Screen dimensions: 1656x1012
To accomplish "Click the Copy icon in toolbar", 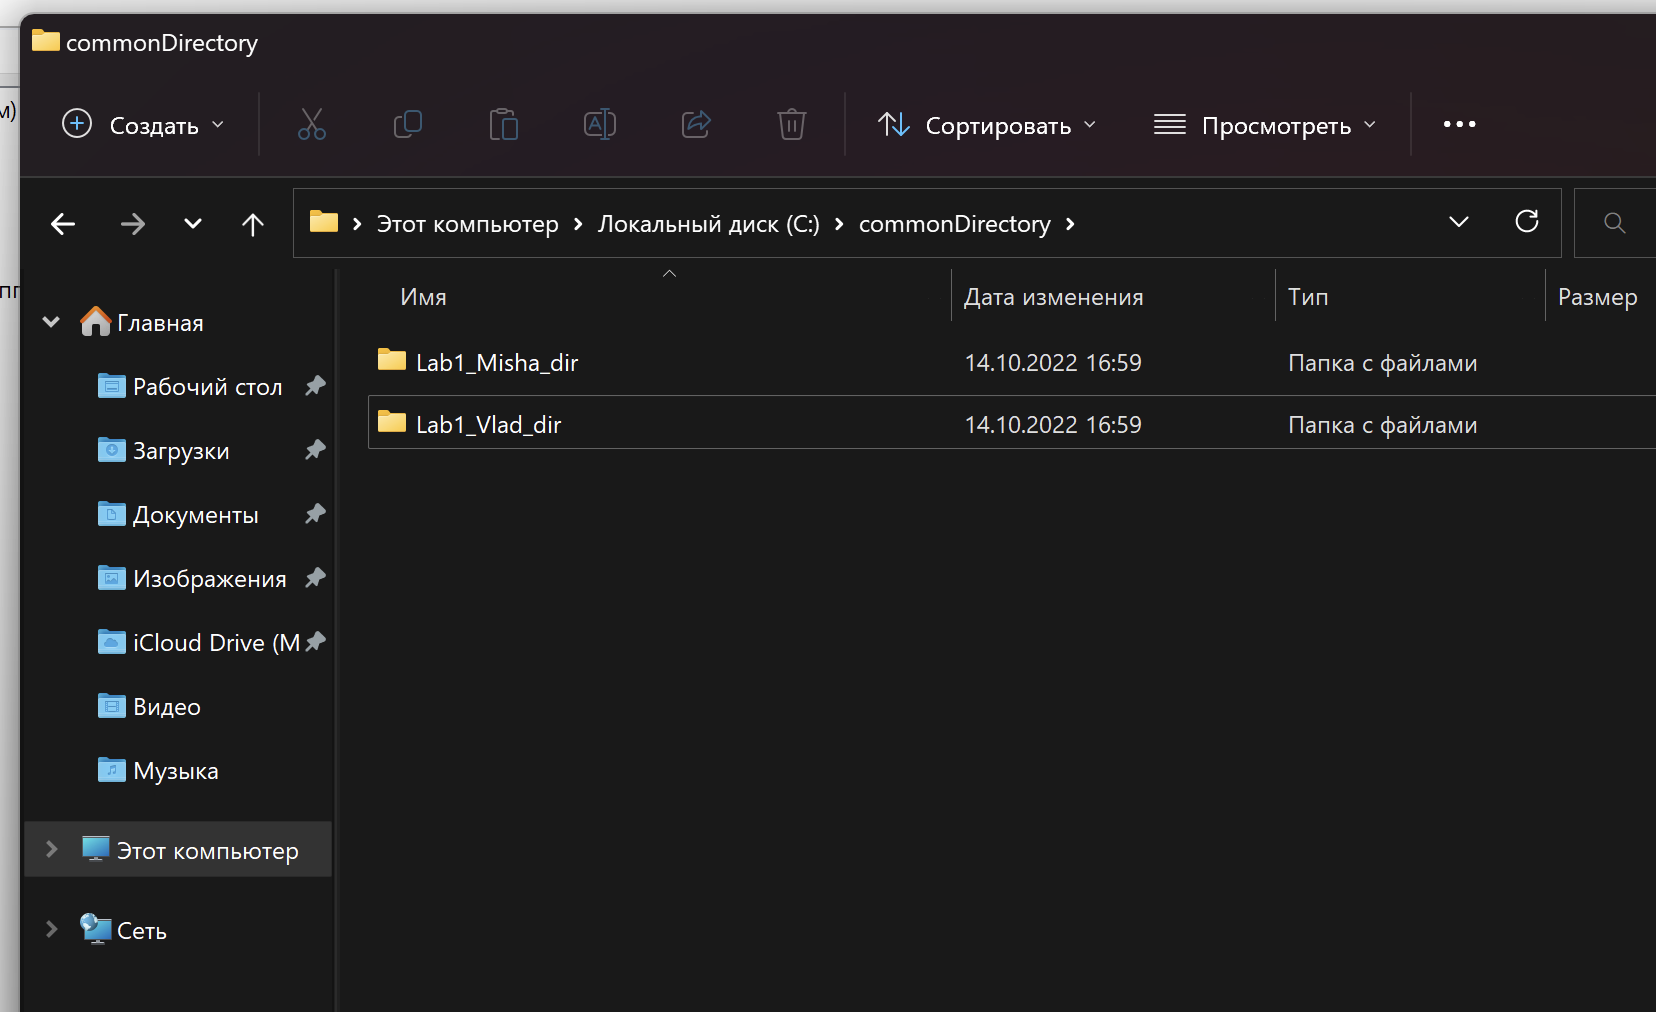I will [x=407, y=125].
